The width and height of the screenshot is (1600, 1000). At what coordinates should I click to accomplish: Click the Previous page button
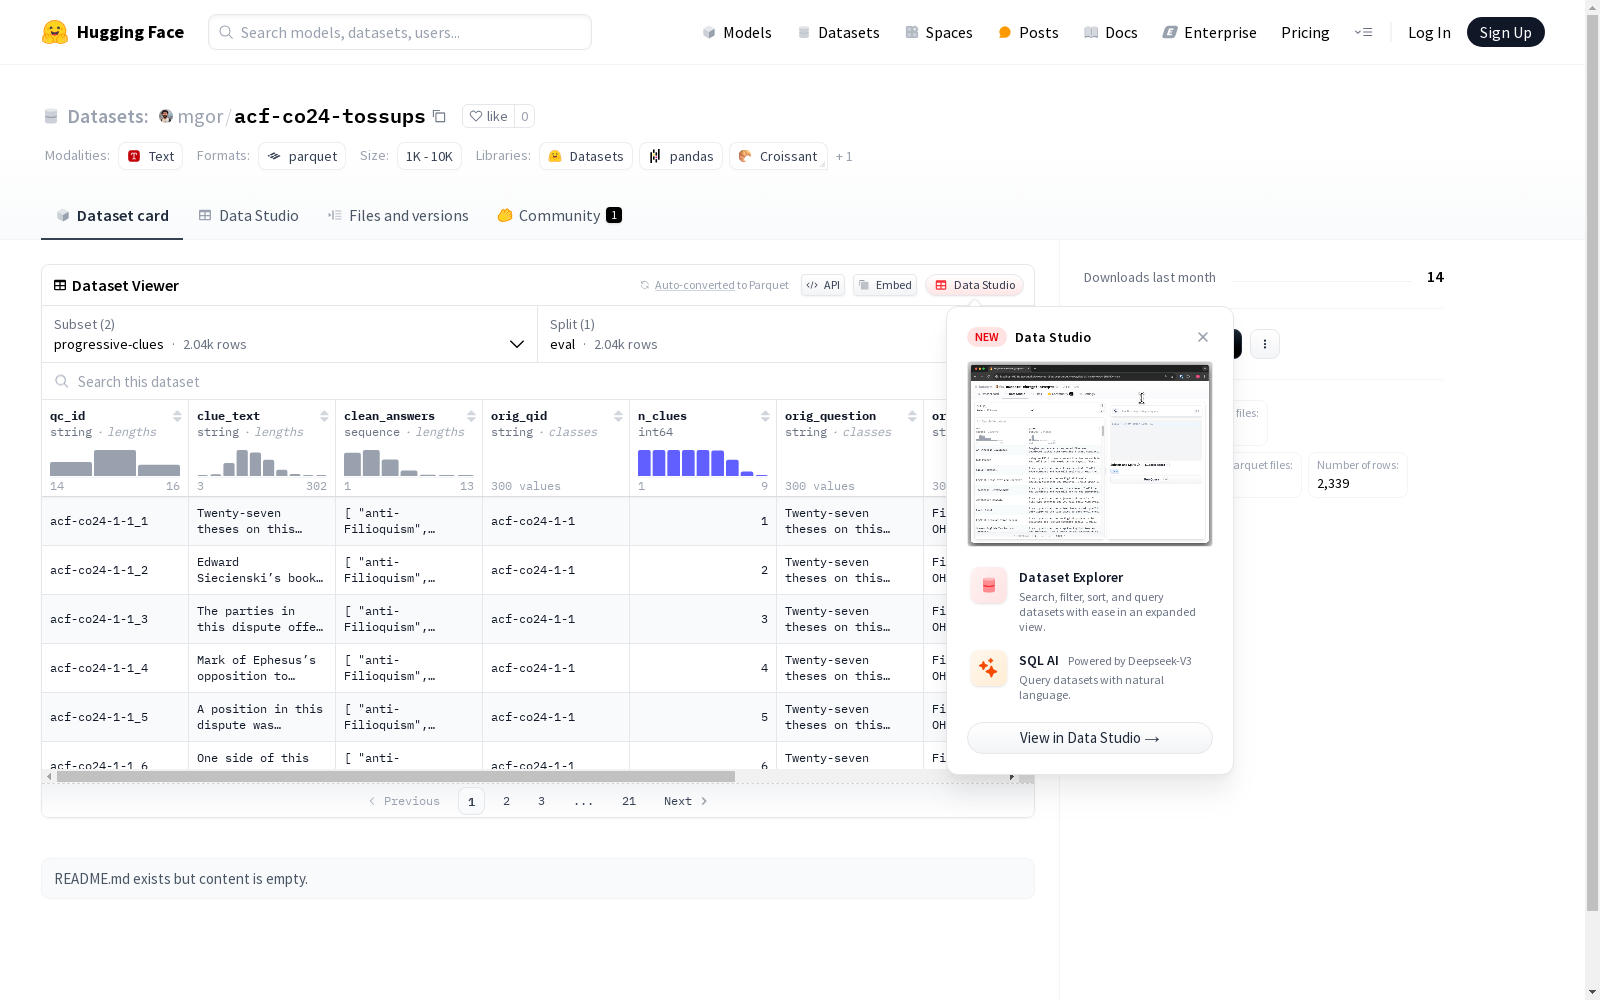[x=404, y=801]
